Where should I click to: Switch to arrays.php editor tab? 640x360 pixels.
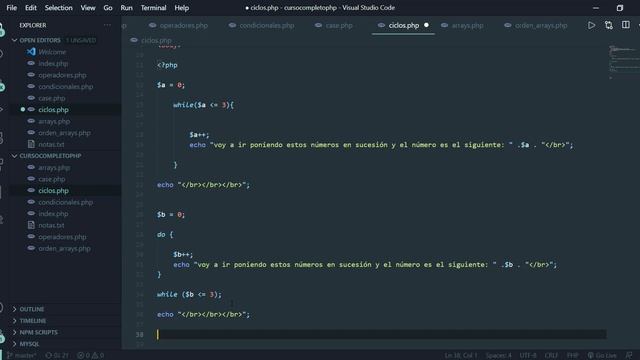tap(462, 25)
